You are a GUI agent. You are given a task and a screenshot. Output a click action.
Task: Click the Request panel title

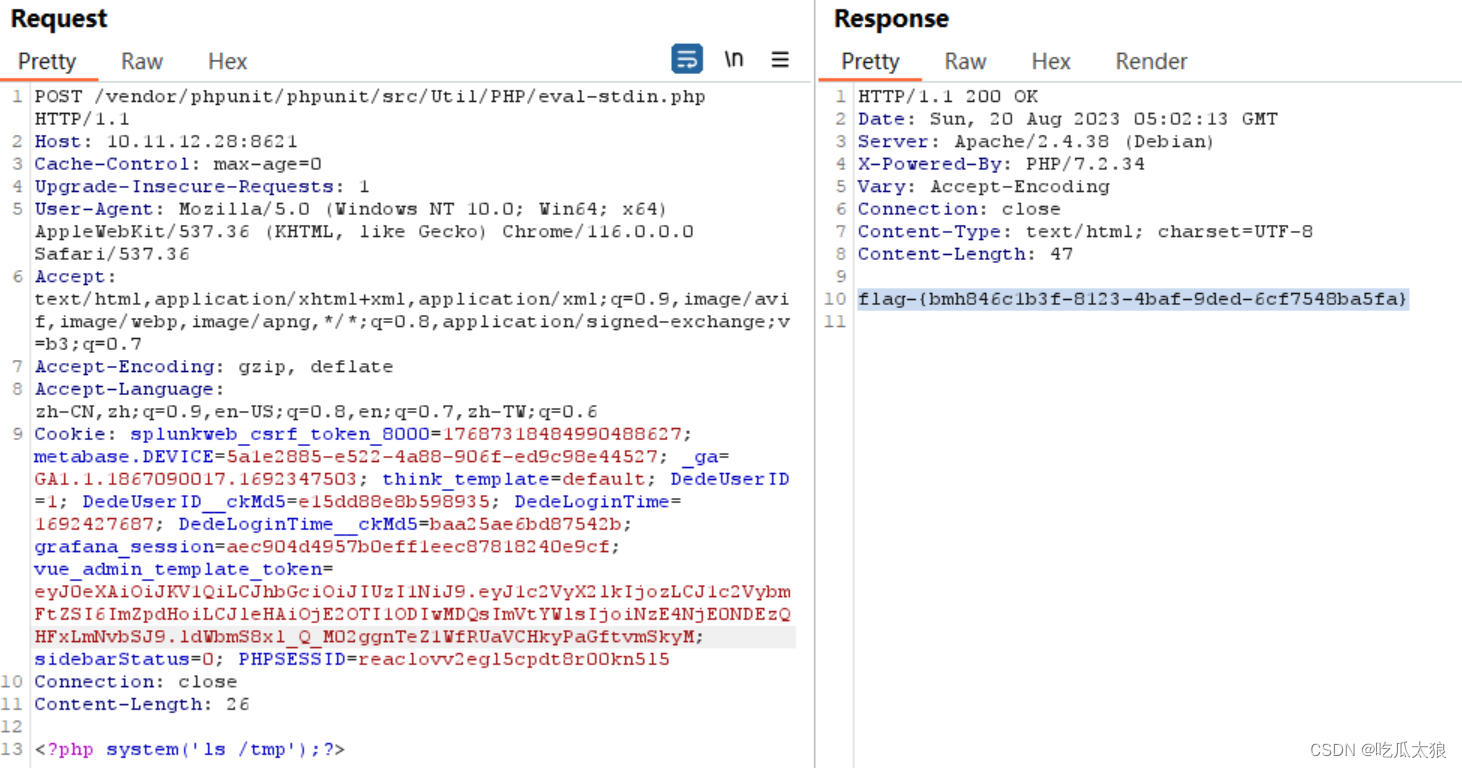[x=59, y=19]
